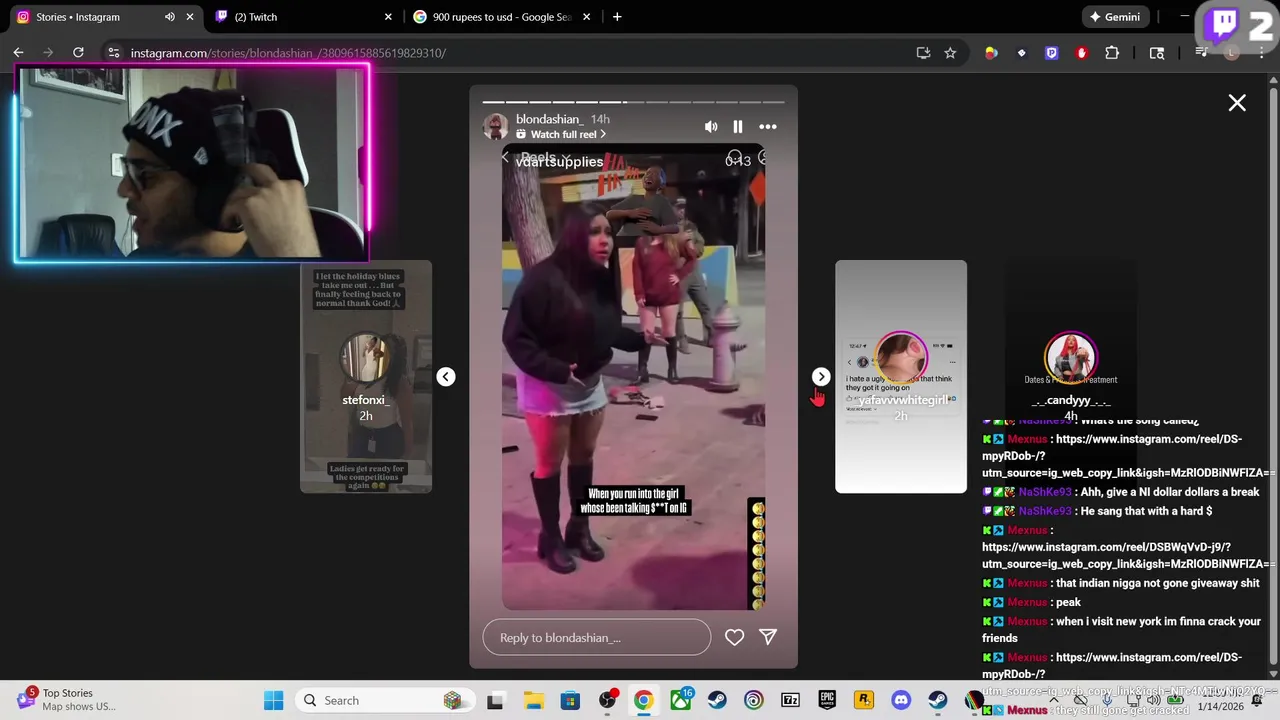Open Epic Games Launcher from taskbar
The height and width of the screenshot is (720, 1280).
(827, 701)
